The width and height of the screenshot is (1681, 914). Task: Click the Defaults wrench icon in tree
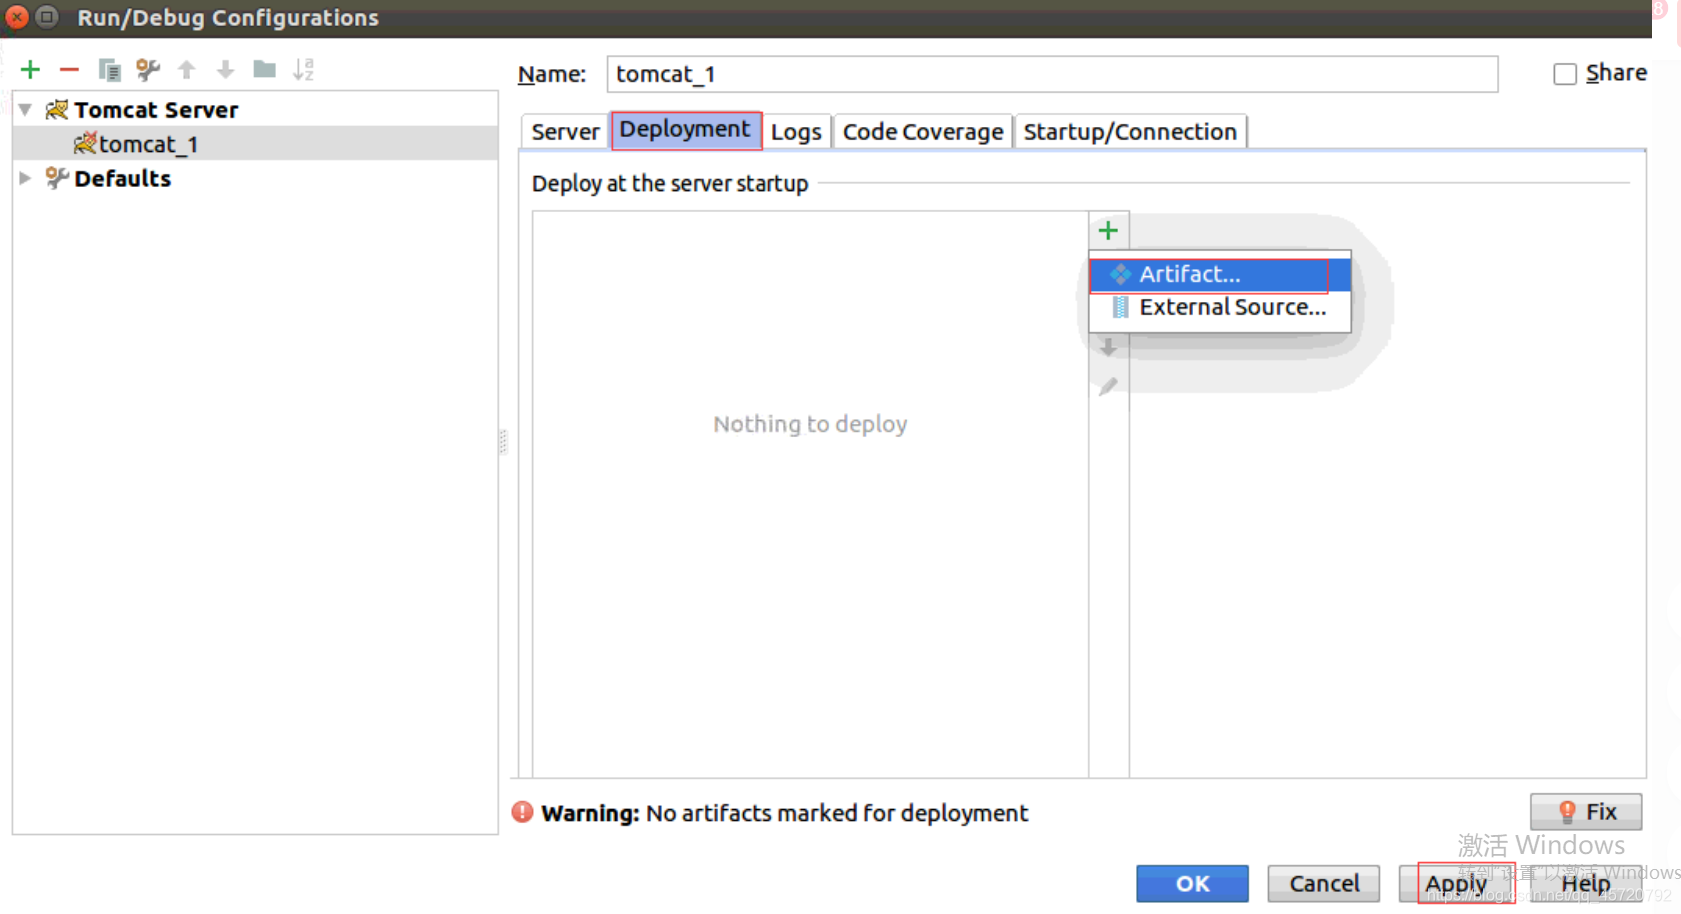click(57, 178)
